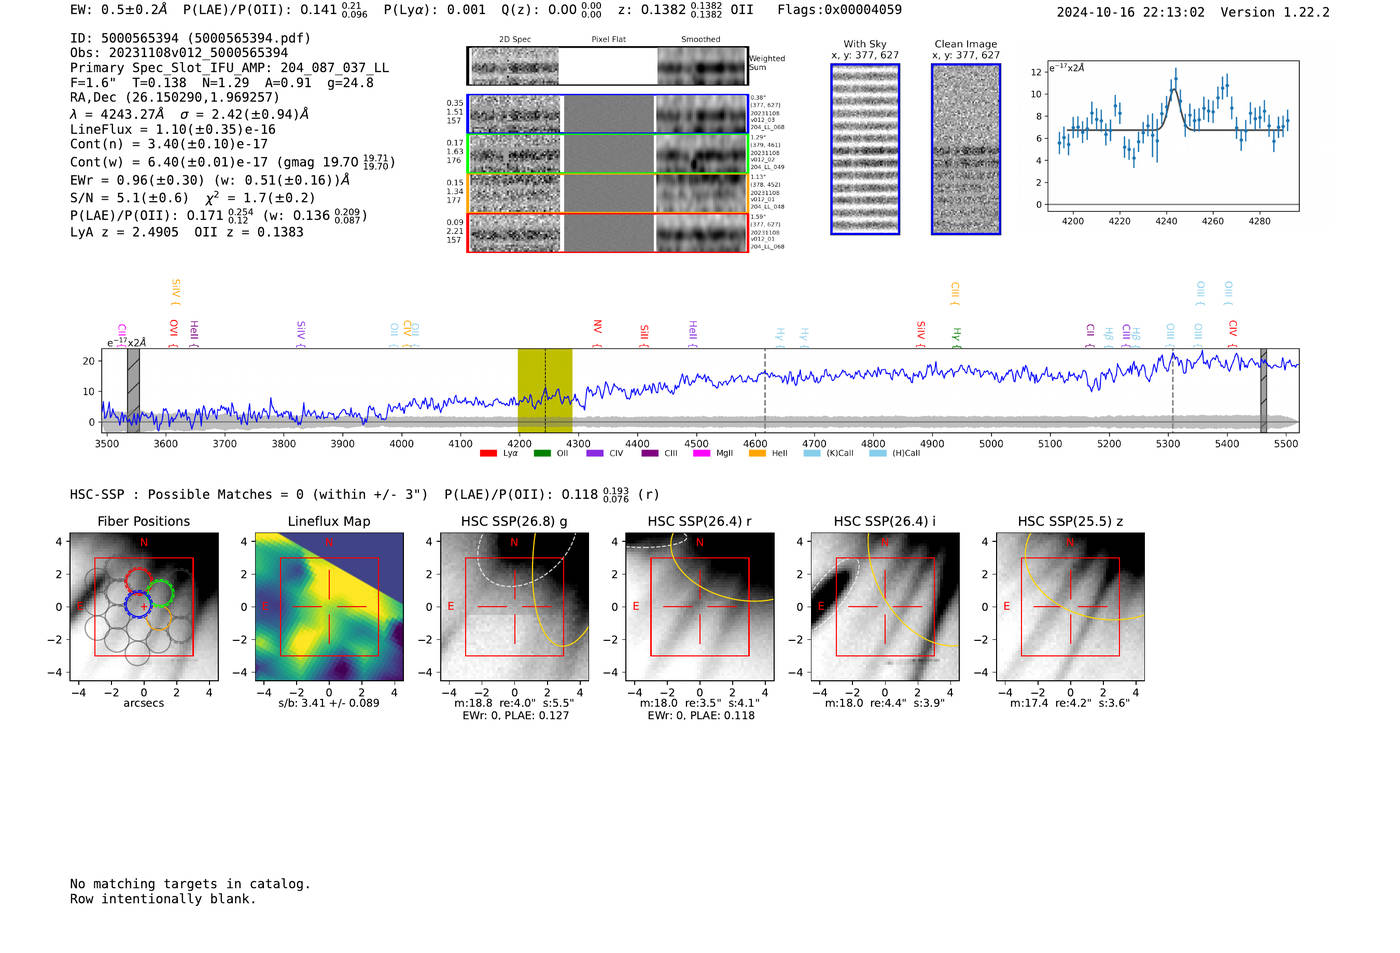Open the HSC SSP(26.4) i cutout
Viewport: 1400px width, 953px height.
point(885,607)
